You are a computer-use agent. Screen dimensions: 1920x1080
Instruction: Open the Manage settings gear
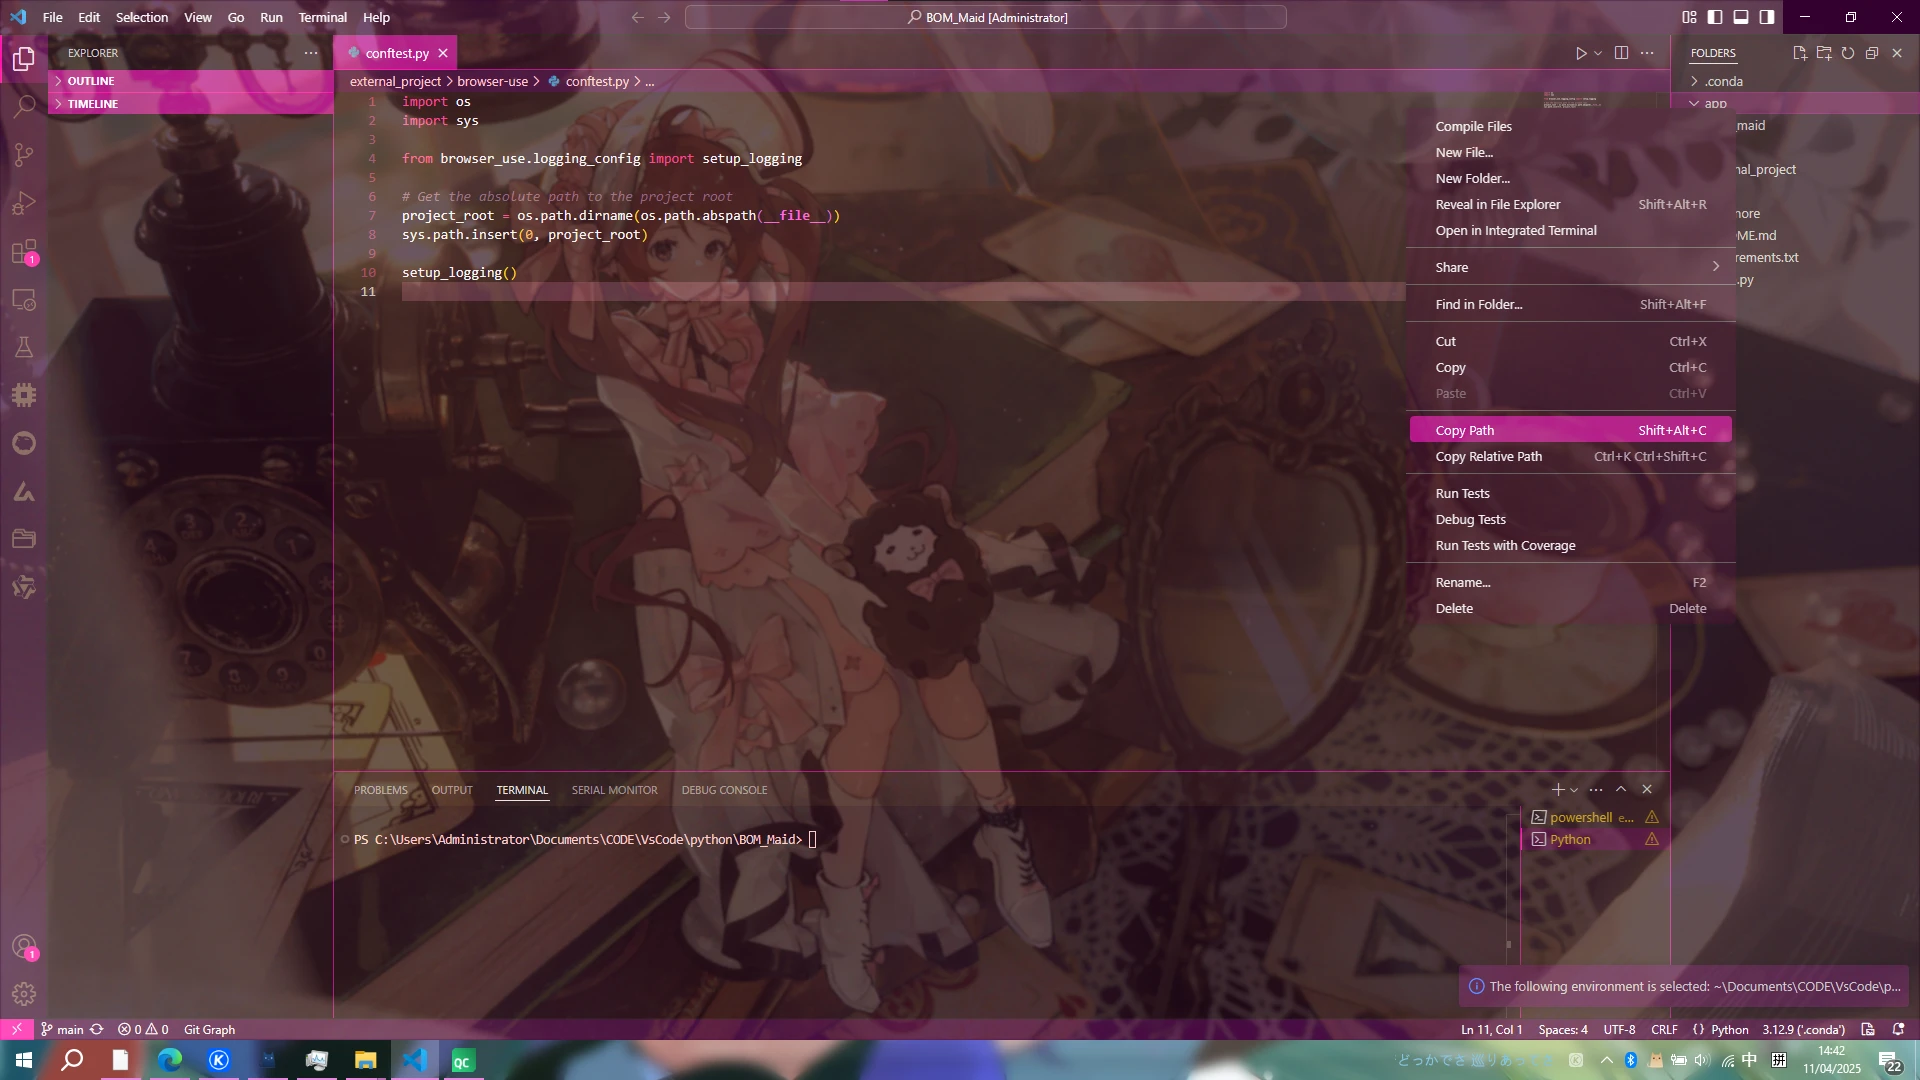pyautogui.click(x=24, y=994)
